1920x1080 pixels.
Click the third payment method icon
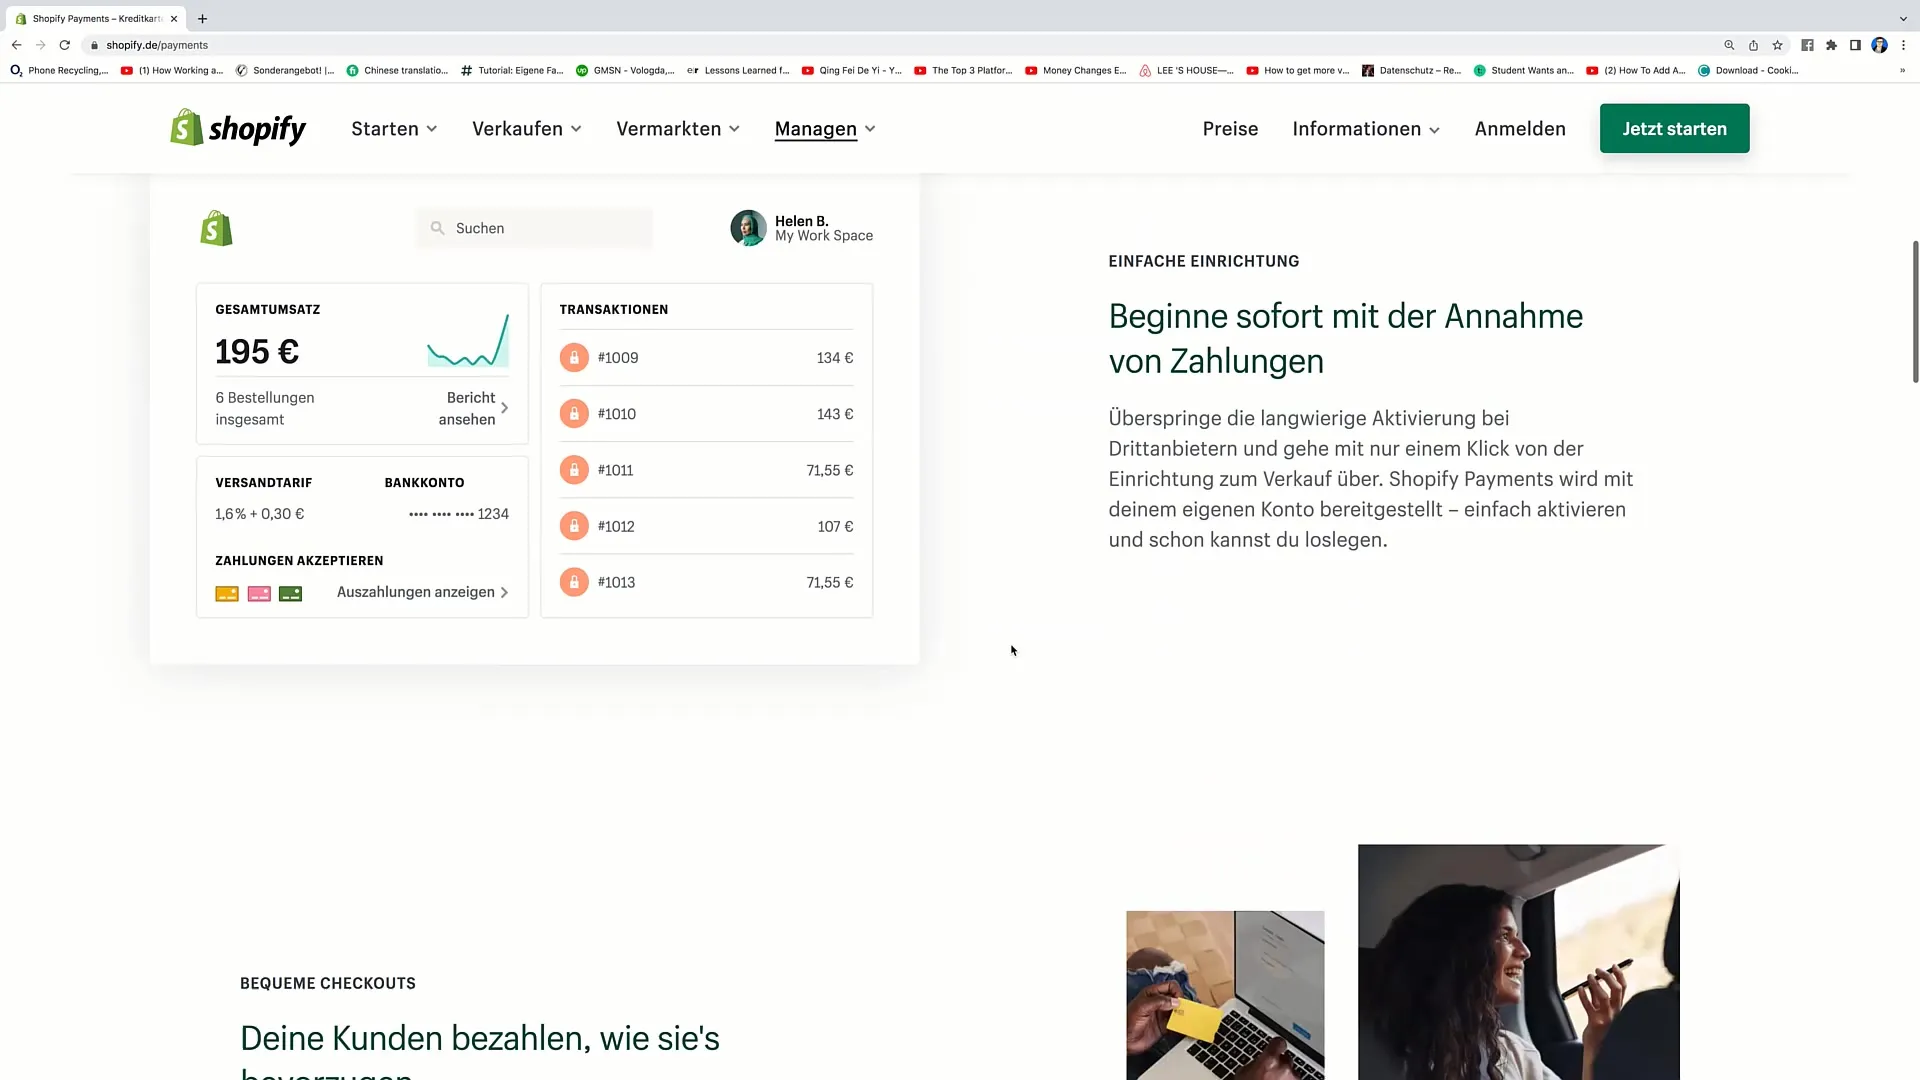[x=290, y=592]
